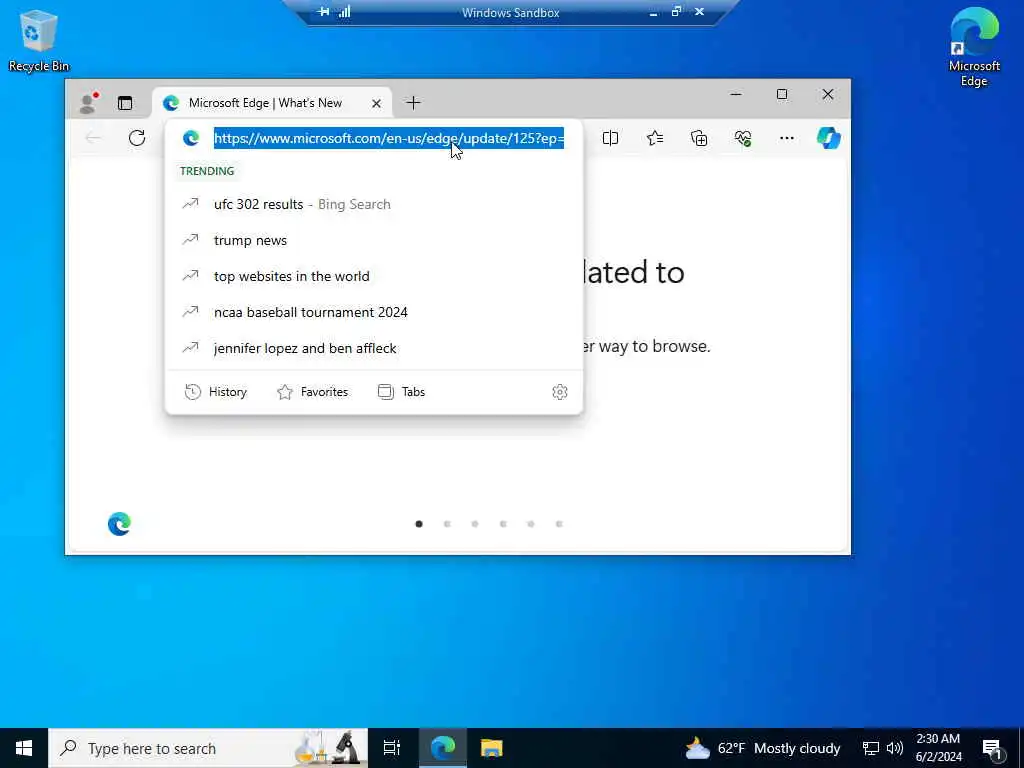This screenshot has width=1024, height=768.
Task: Open Task View from taskbar
Action: coord(392,748)
